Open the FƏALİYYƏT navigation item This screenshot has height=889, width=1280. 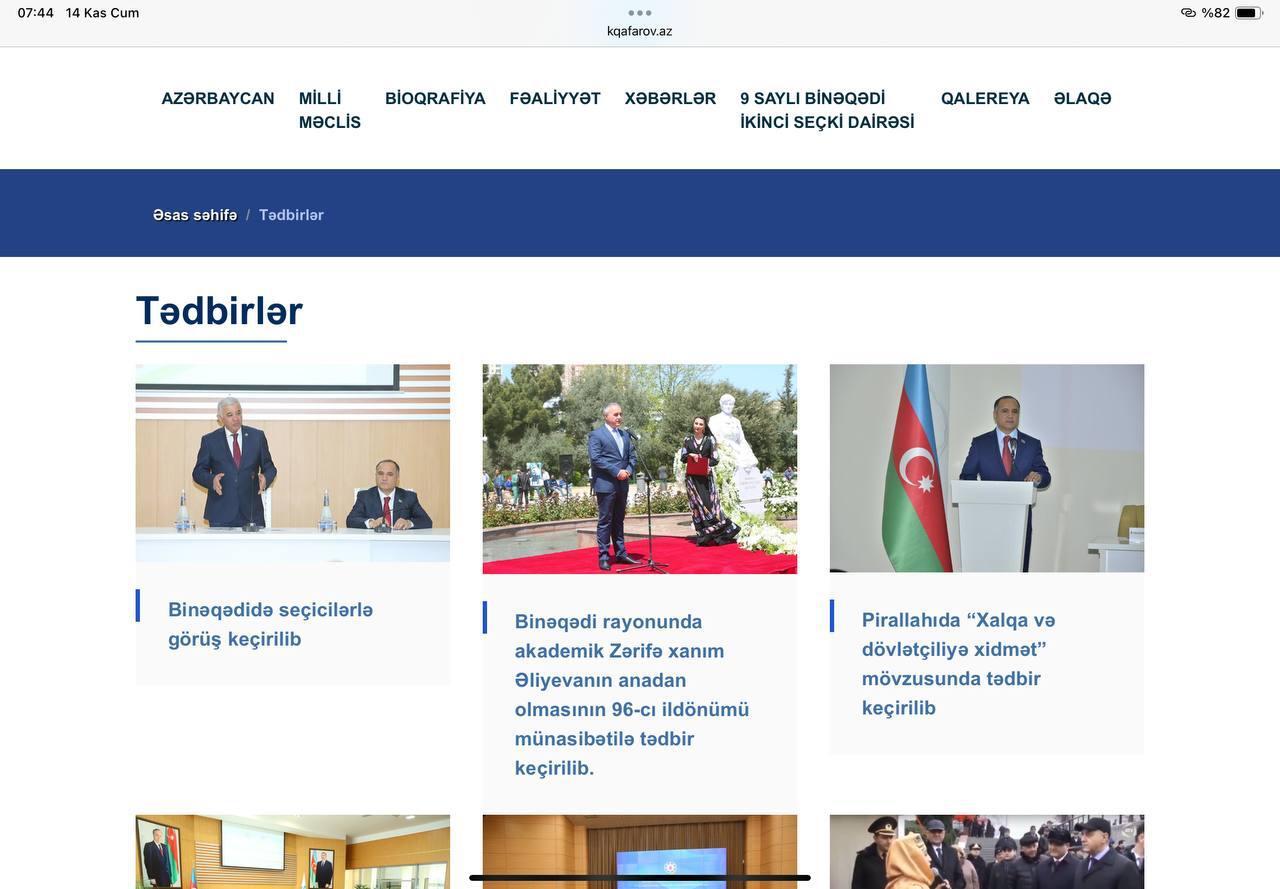555,98
